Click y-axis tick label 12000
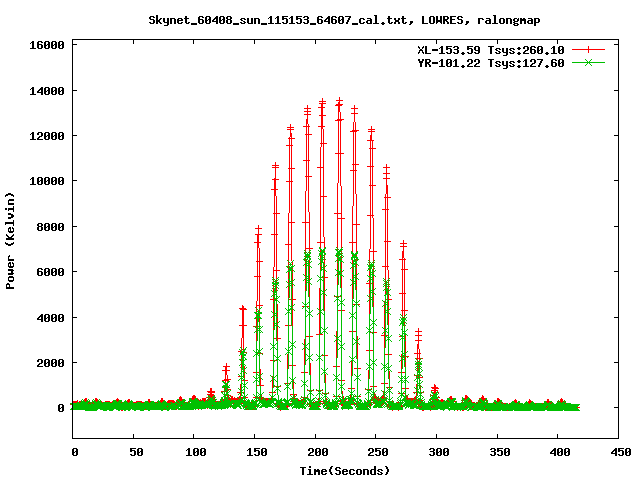 (x=47, y=136)
